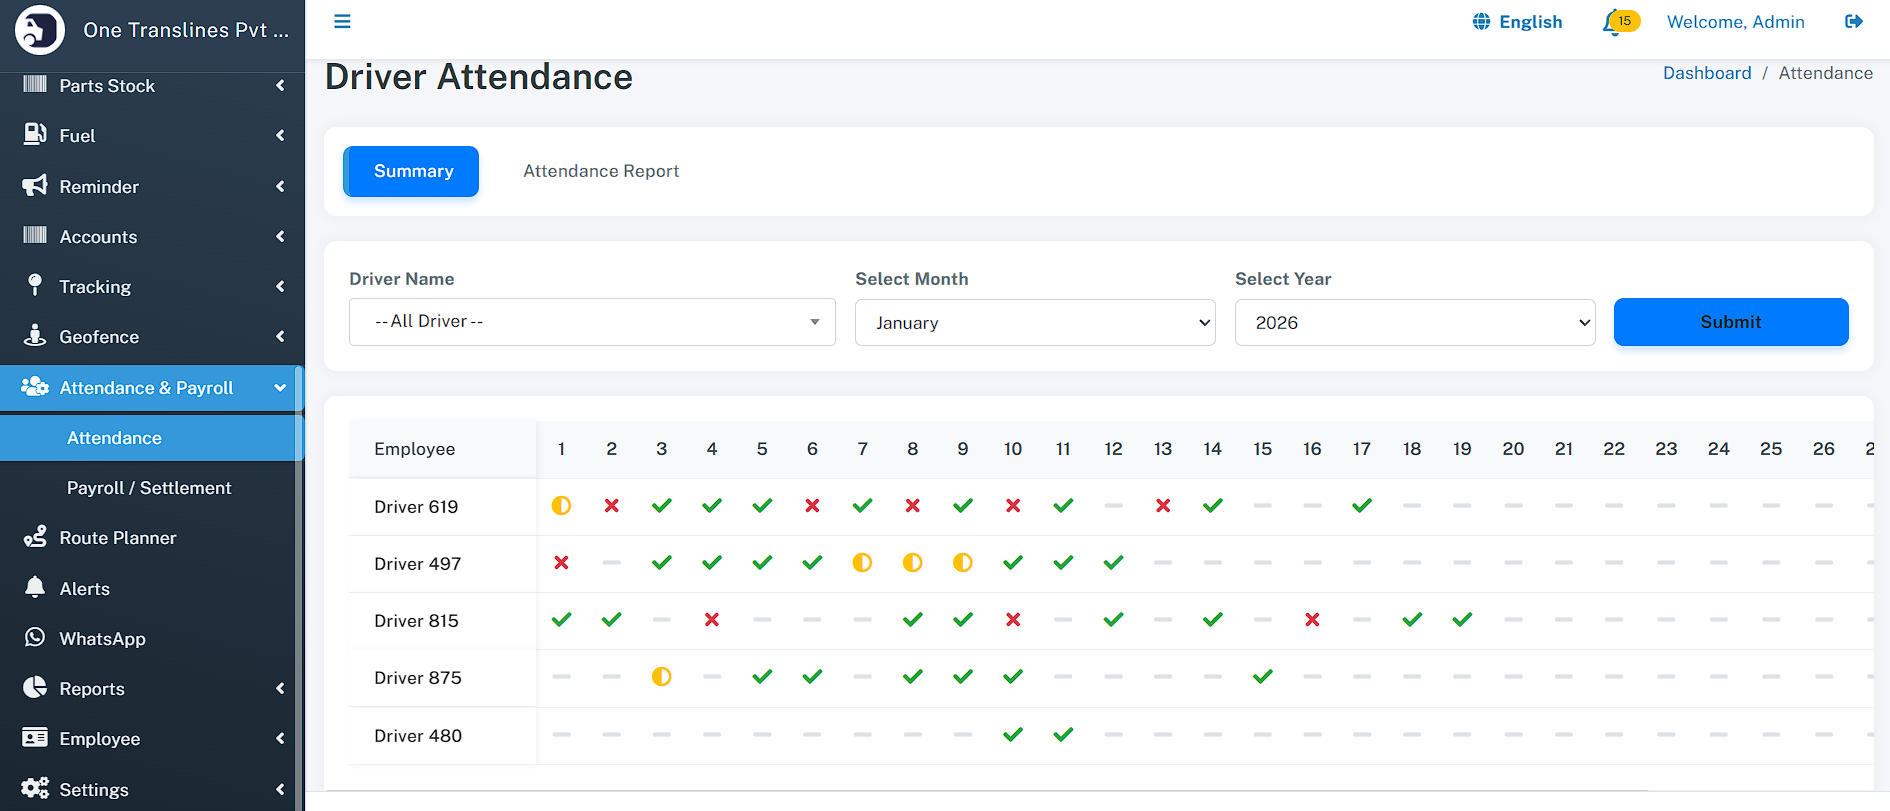Screen dimensions: 1890x811
Task: Open the Select Year dropdown
Action: 1414,323
